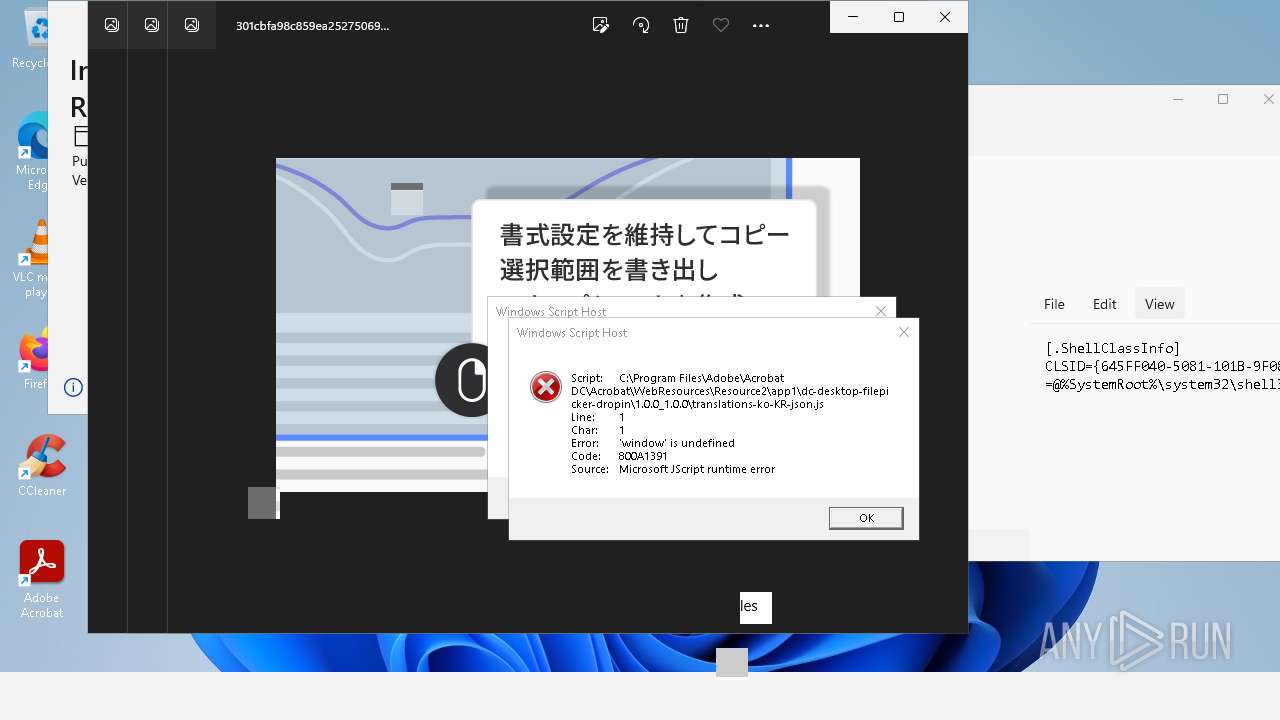Close the rear Windows Script Host dialog
This screenshot has height=720, width=1280.
click(x=881, y=311)
